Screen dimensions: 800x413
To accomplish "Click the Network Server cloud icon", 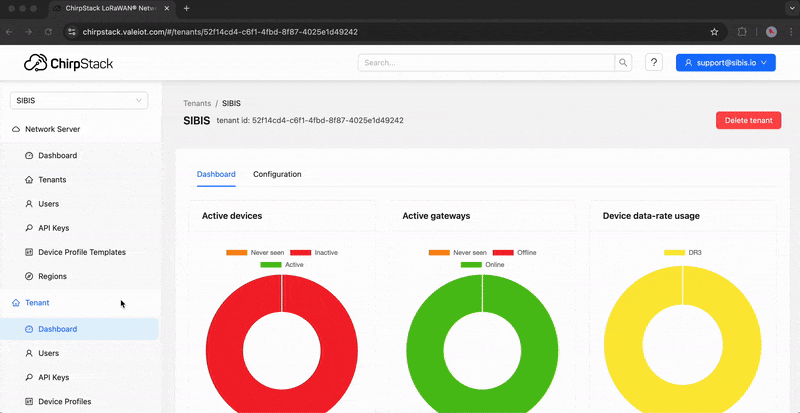I will click(16, 129).
